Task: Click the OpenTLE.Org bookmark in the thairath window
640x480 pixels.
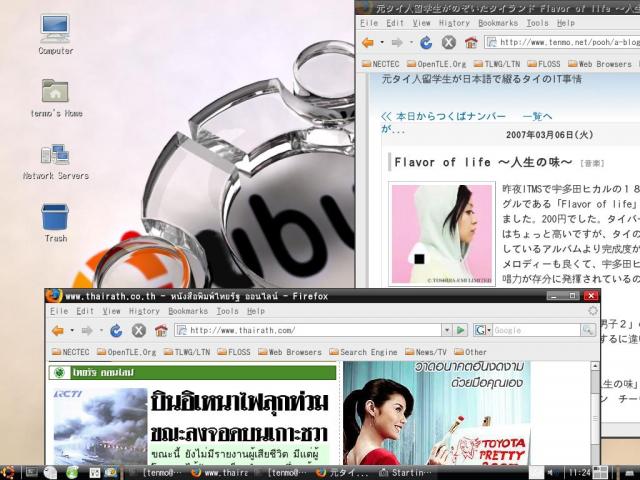Action: [127, 352]
